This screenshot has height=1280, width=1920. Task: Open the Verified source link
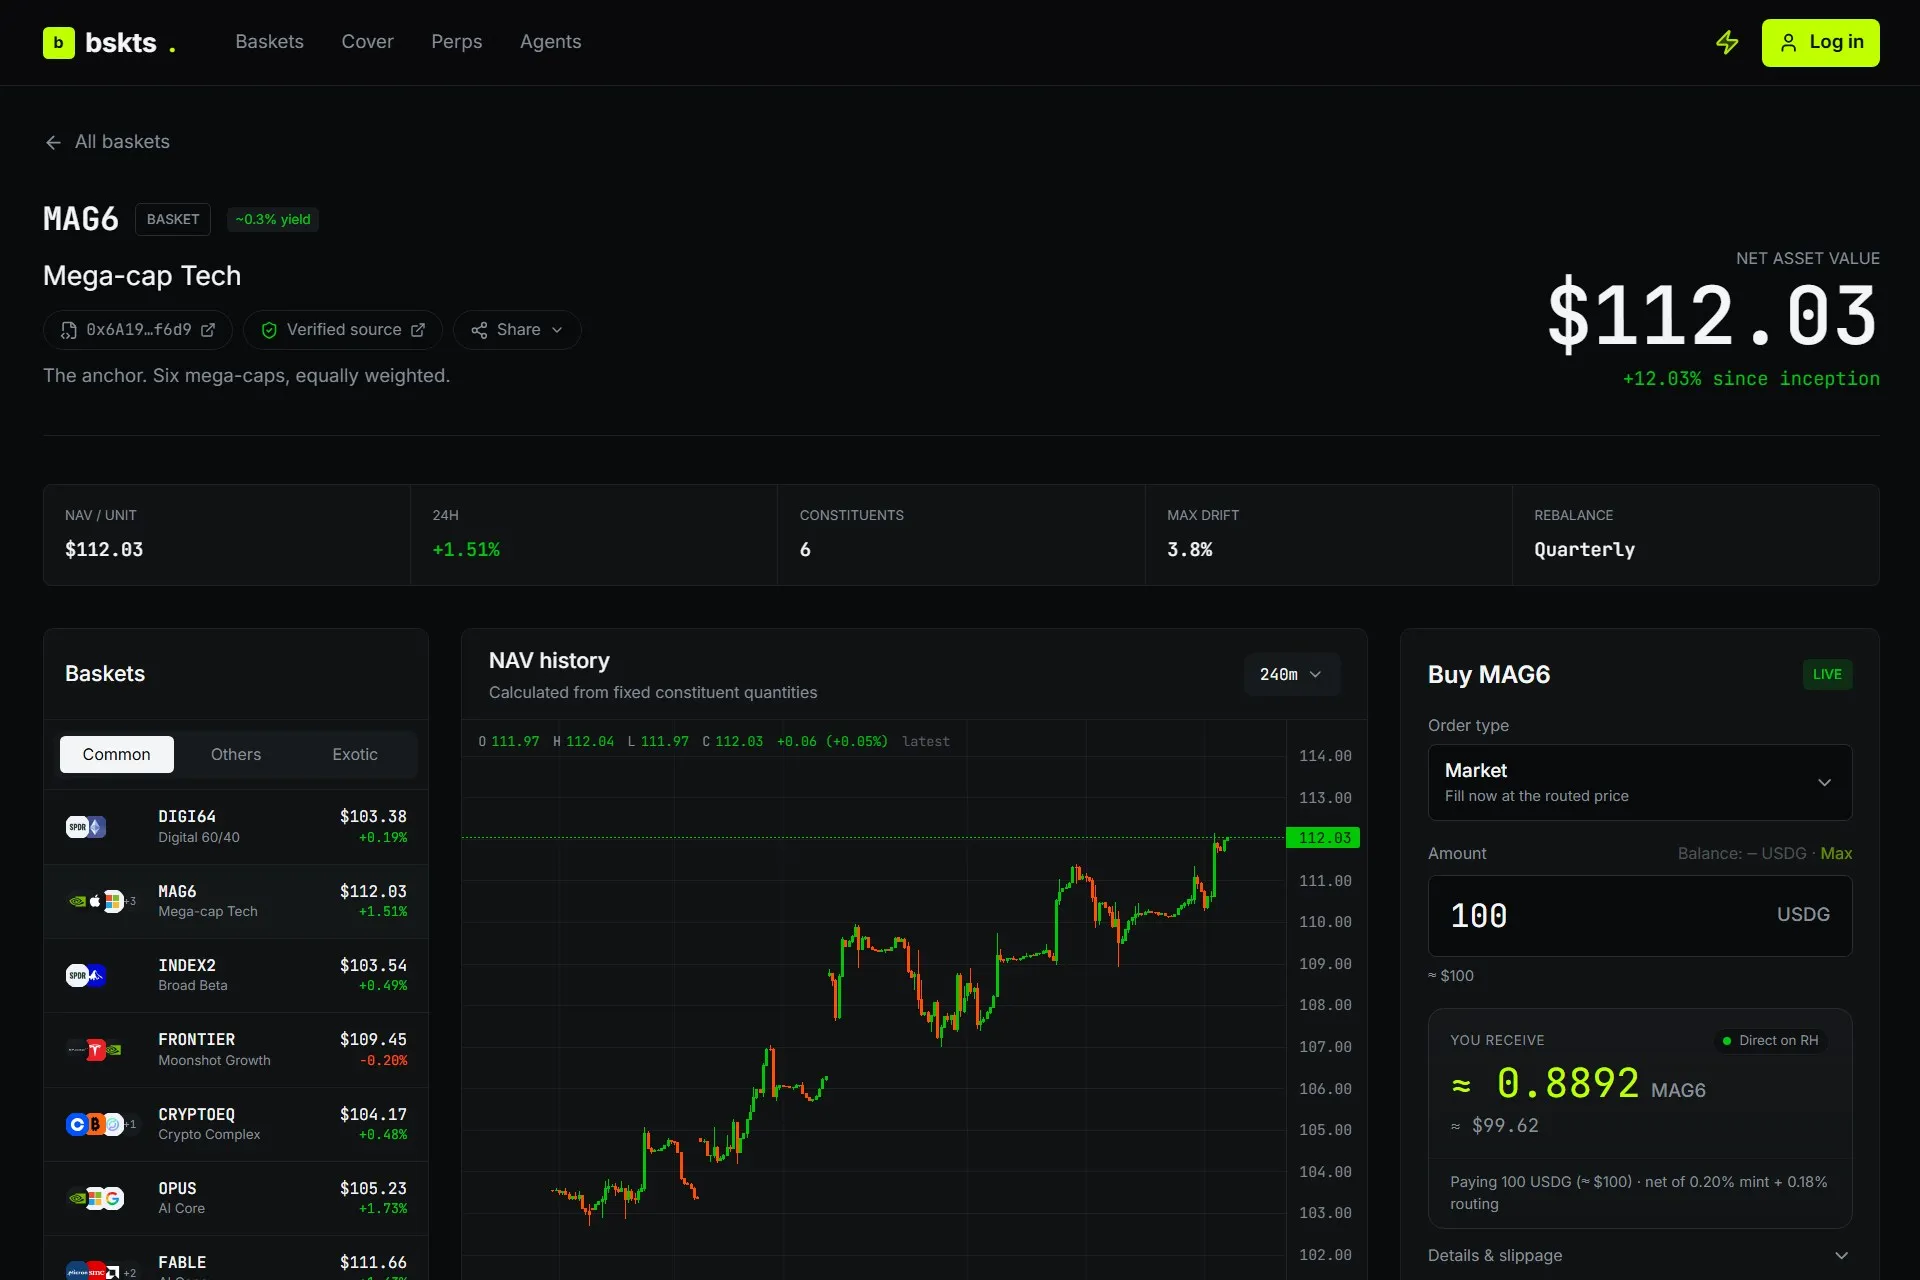point(343,330)
